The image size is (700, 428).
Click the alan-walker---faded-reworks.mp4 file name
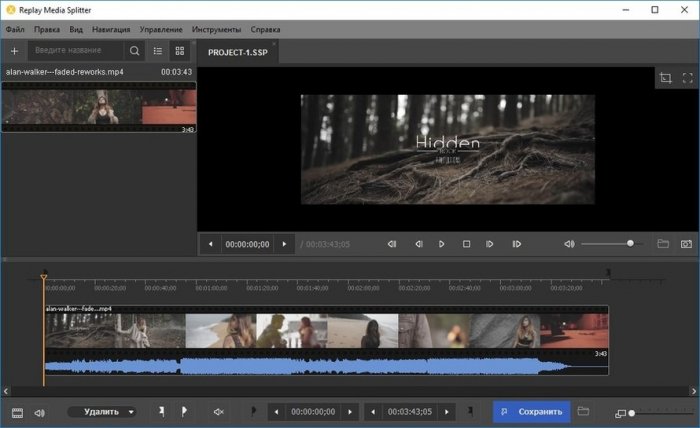65,72
